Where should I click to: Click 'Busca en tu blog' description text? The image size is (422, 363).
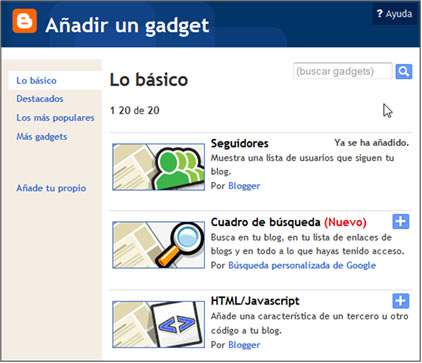[307, 244]
